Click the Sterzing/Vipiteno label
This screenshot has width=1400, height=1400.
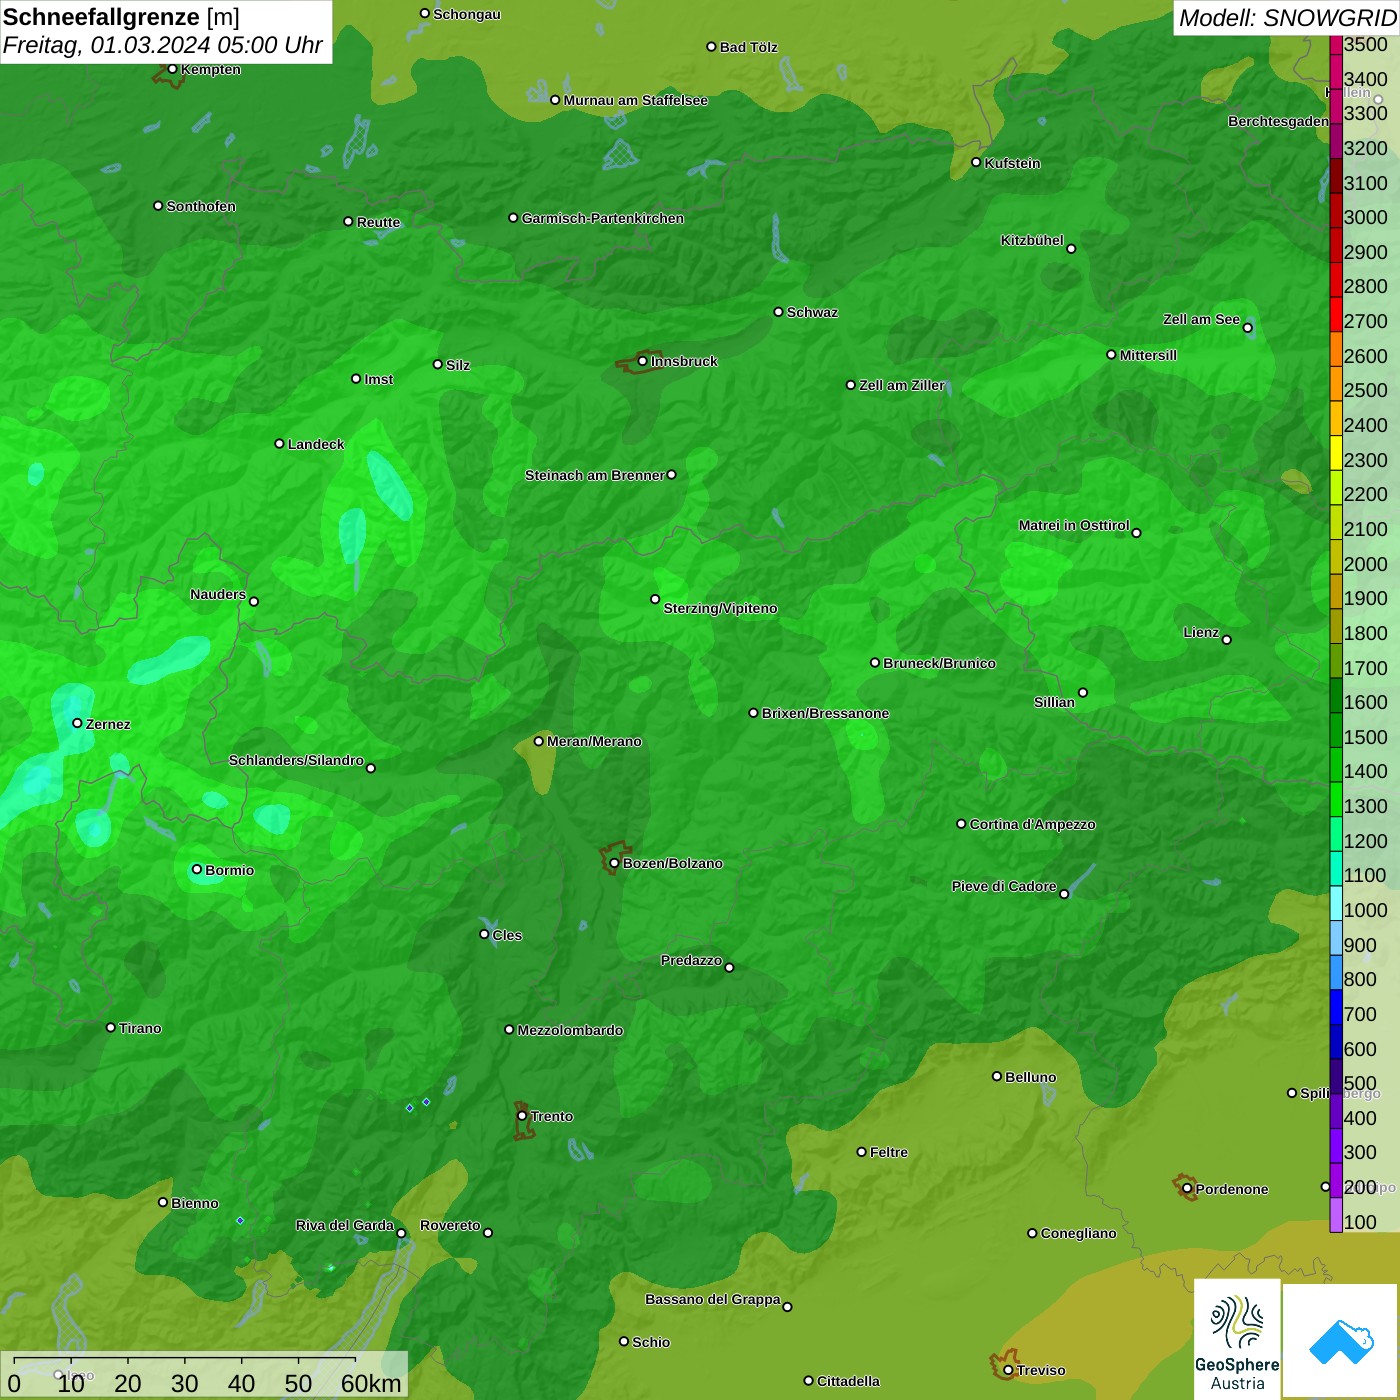pyautogui.click(x=720, y=608)
